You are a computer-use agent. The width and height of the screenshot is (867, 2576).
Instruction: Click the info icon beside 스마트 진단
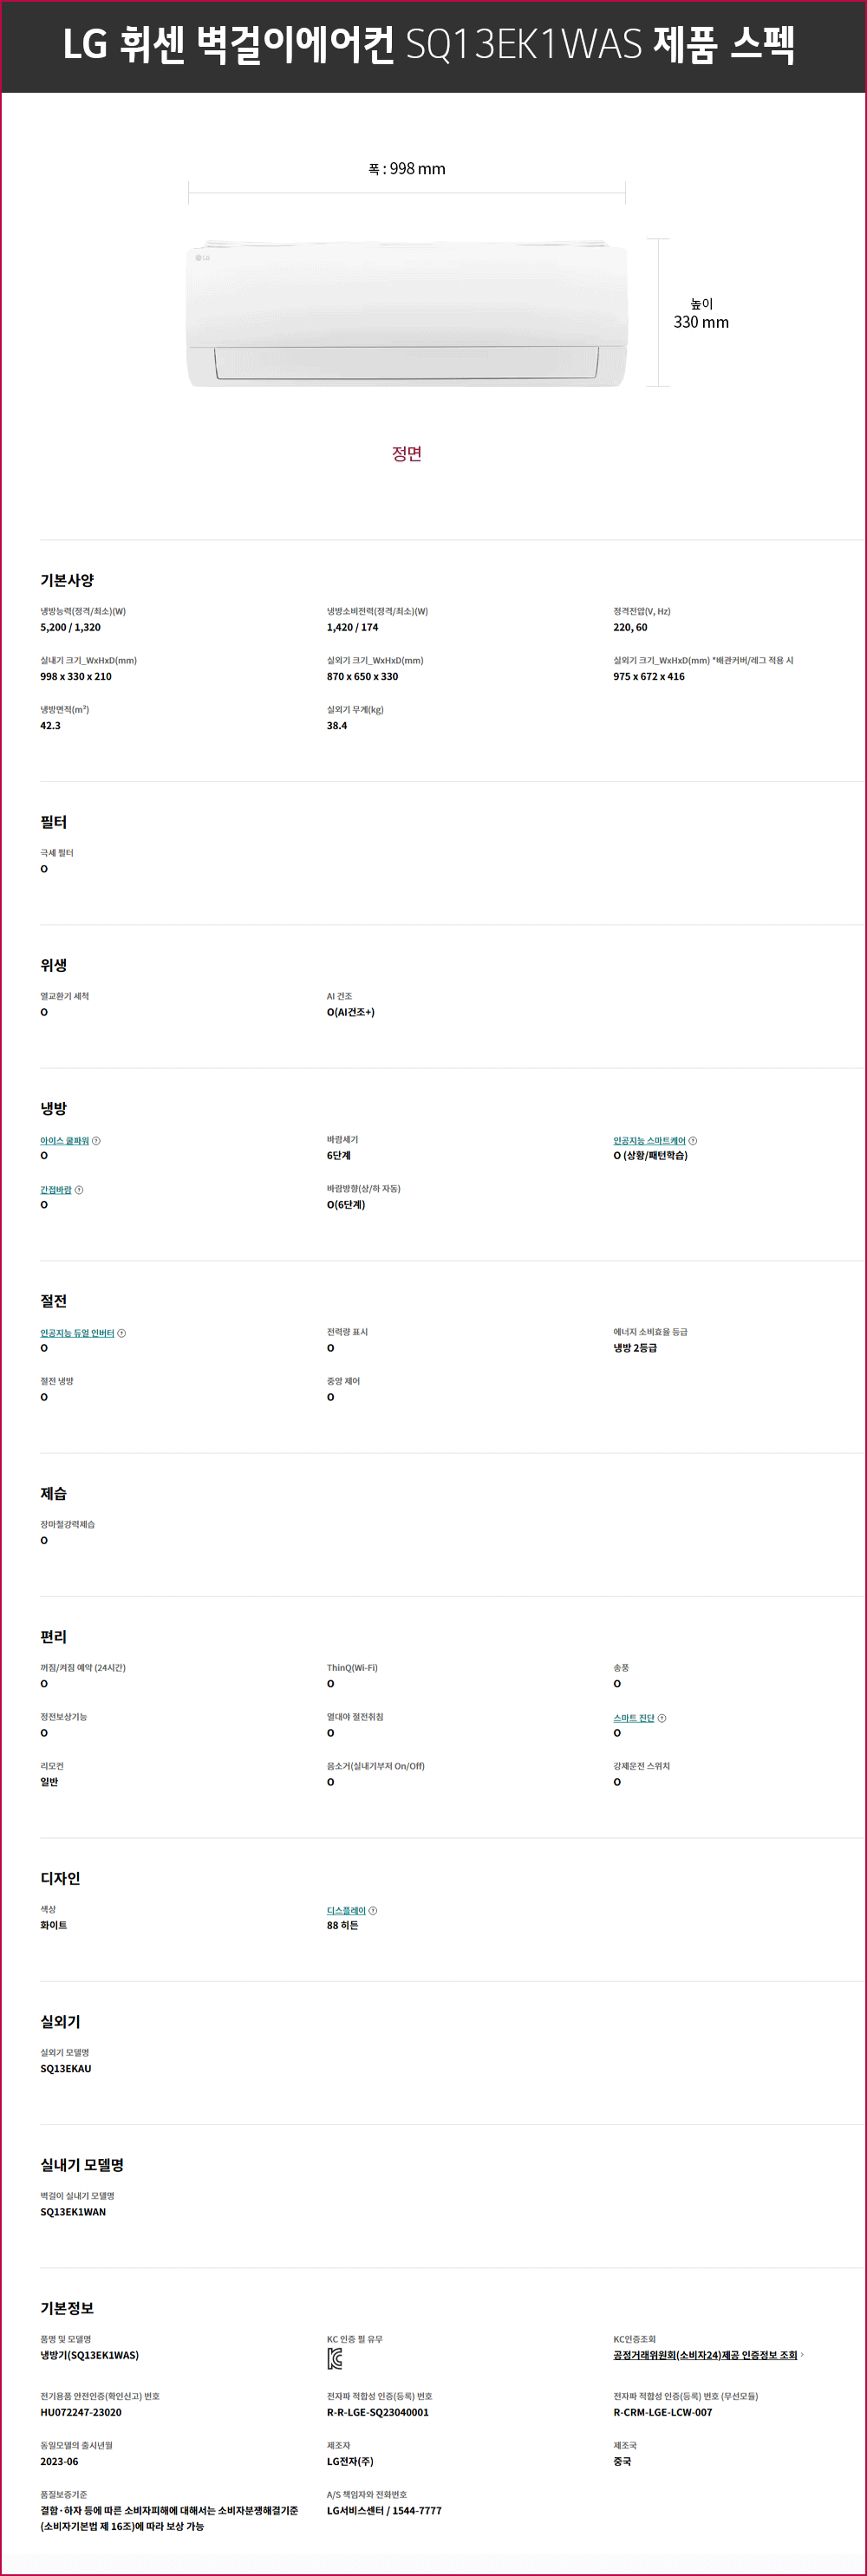(662, 1718)
